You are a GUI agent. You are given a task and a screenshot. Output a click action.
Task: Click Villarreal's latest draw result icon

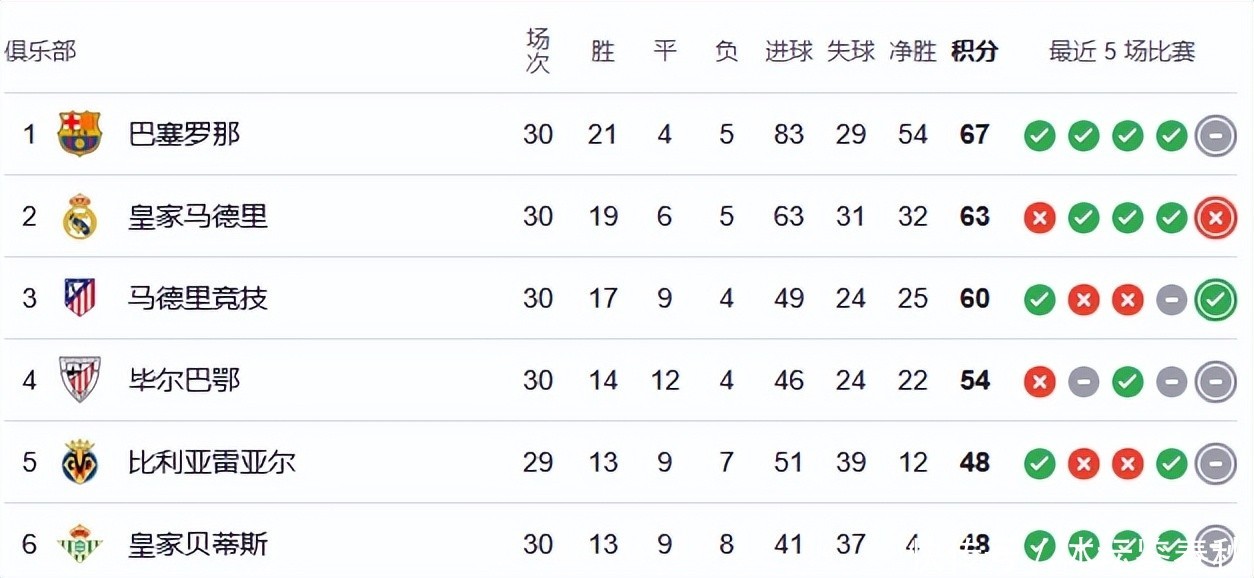coord(1216,463)
